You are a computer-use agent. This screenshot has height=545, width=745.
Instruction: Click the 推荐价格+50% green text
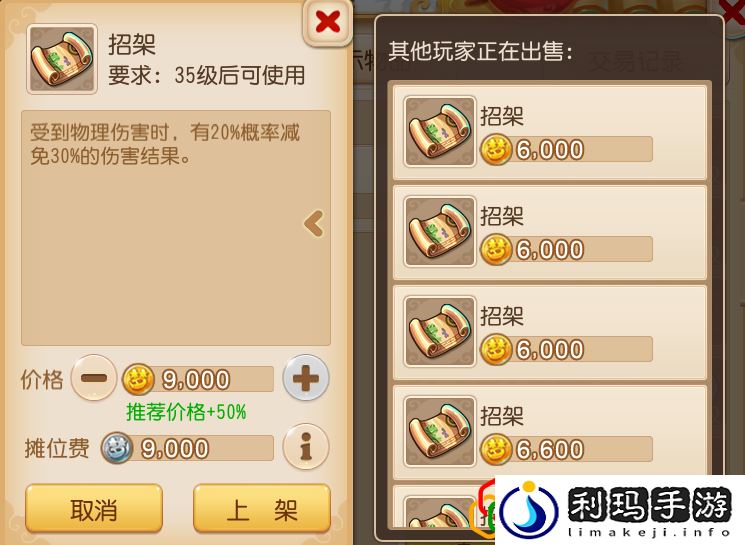coord(186,412)
